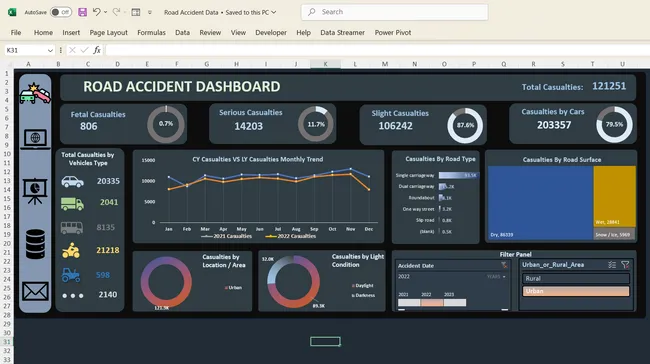This screenshot has width=650, height=364.
Task: Toggle the AutoSave switch
Action: (61, 12)
